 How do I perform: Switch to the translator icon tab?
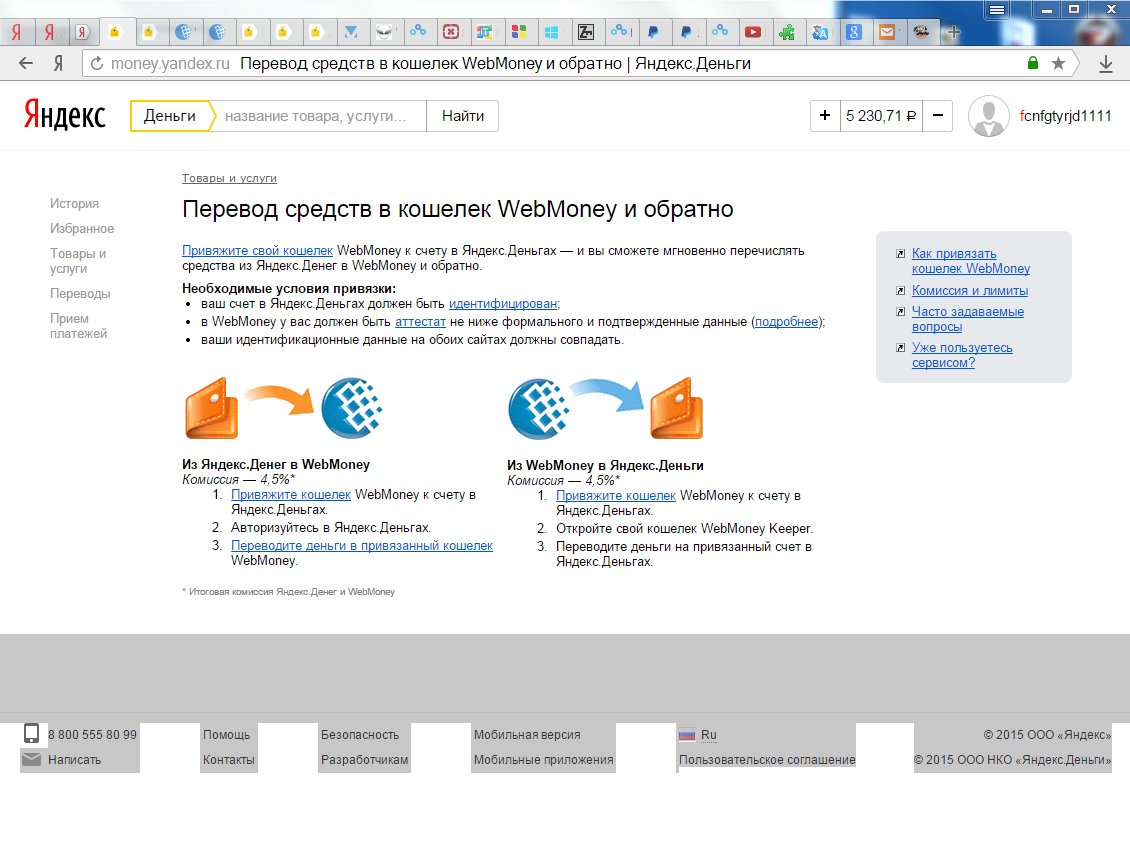click(820, 32)
